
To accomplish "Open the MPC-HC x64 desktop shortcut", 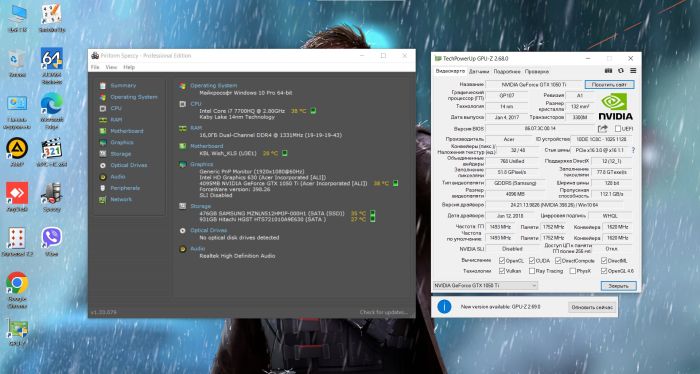I will (52, 152).
